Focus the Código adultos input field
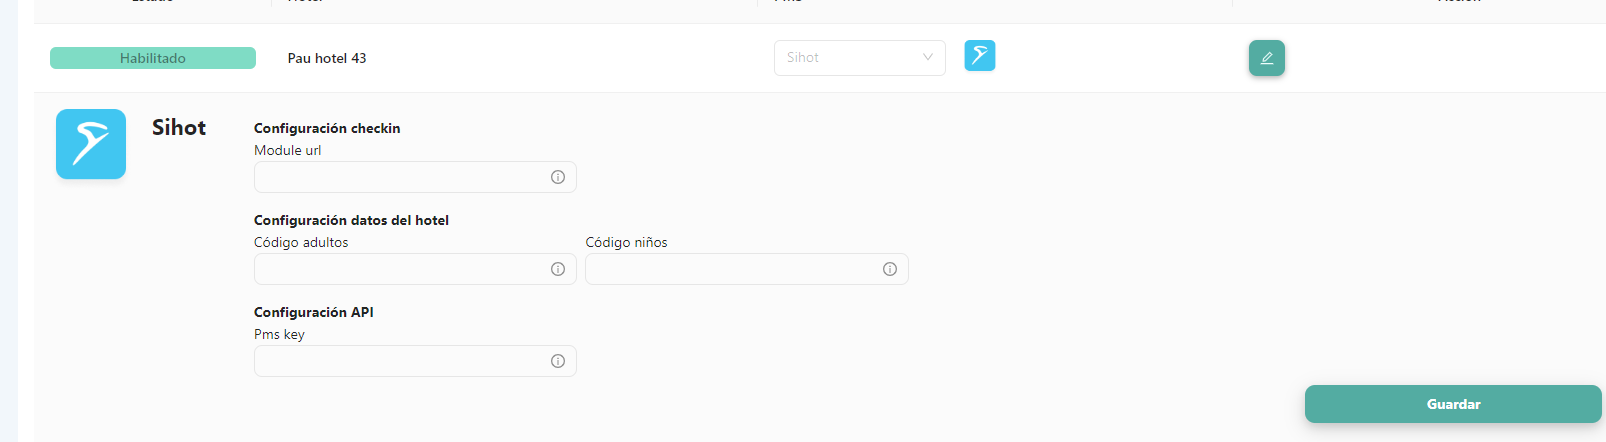 (x=415, y=269)
